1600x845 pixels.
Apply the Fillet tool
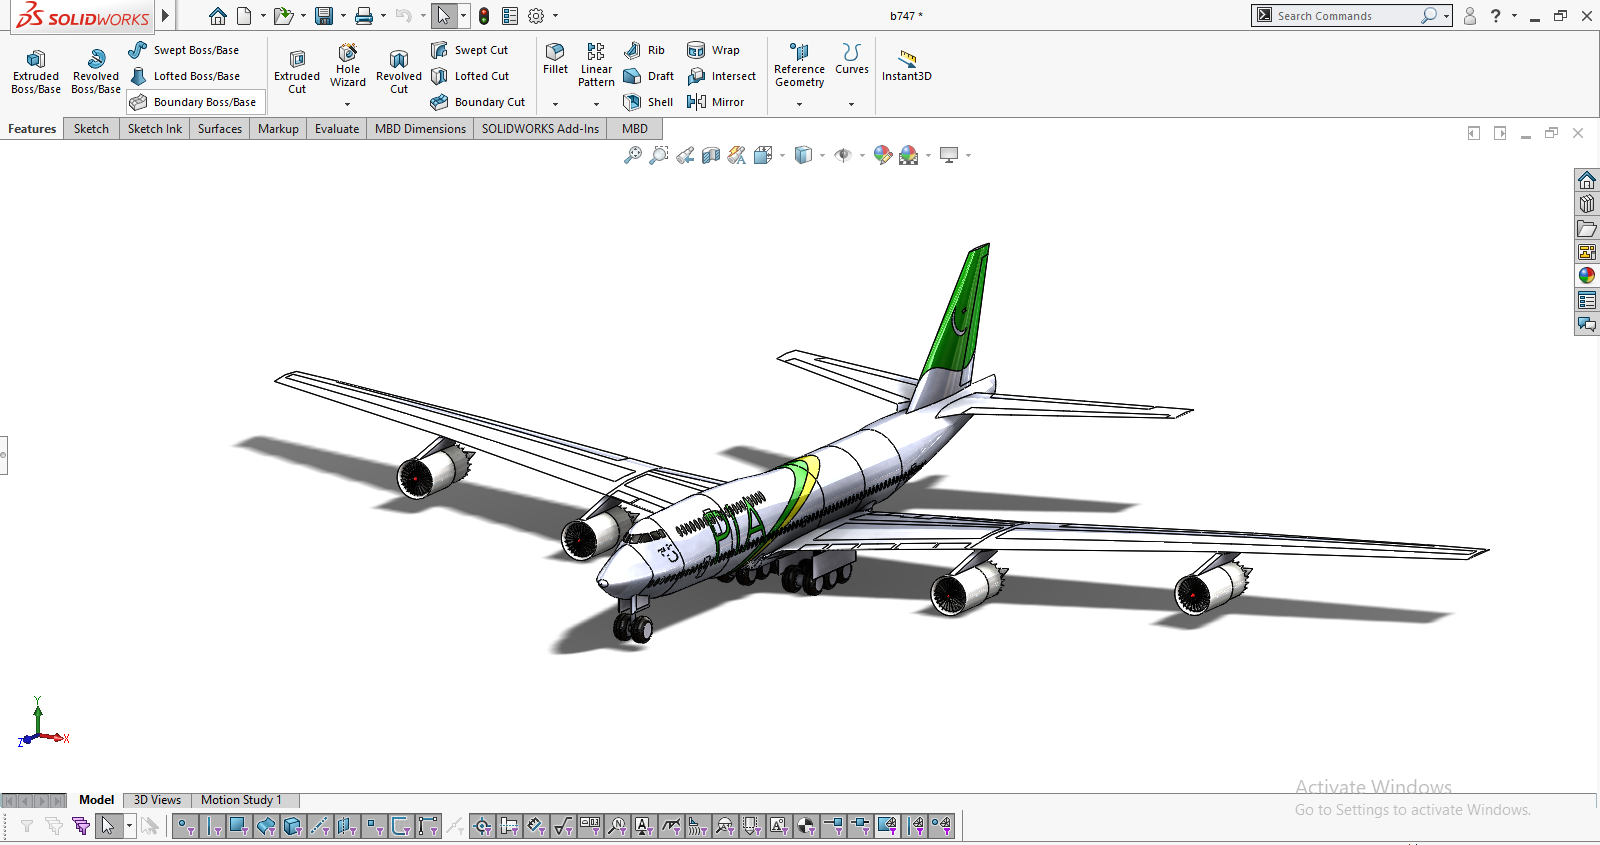[x=555, y=59]
